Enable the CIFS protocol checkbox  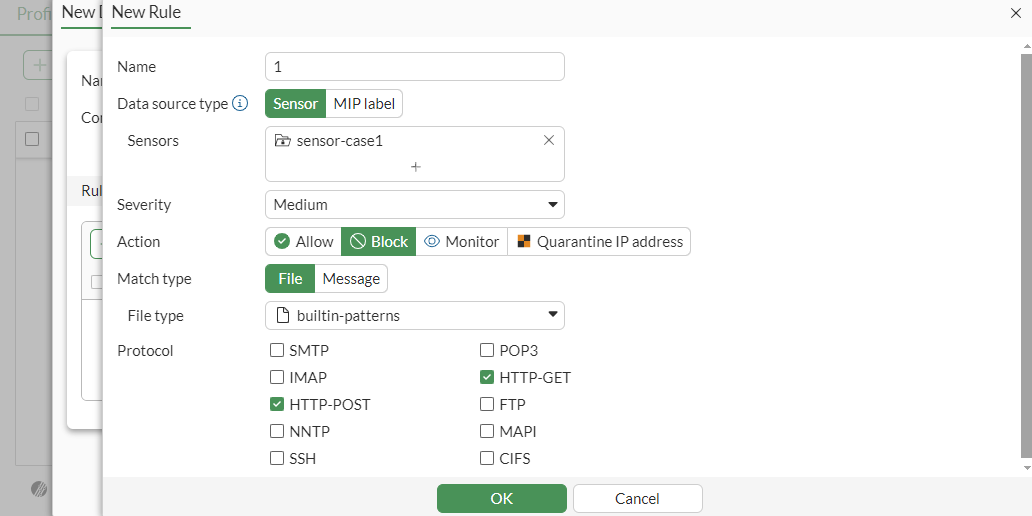(x=487, y=458)
